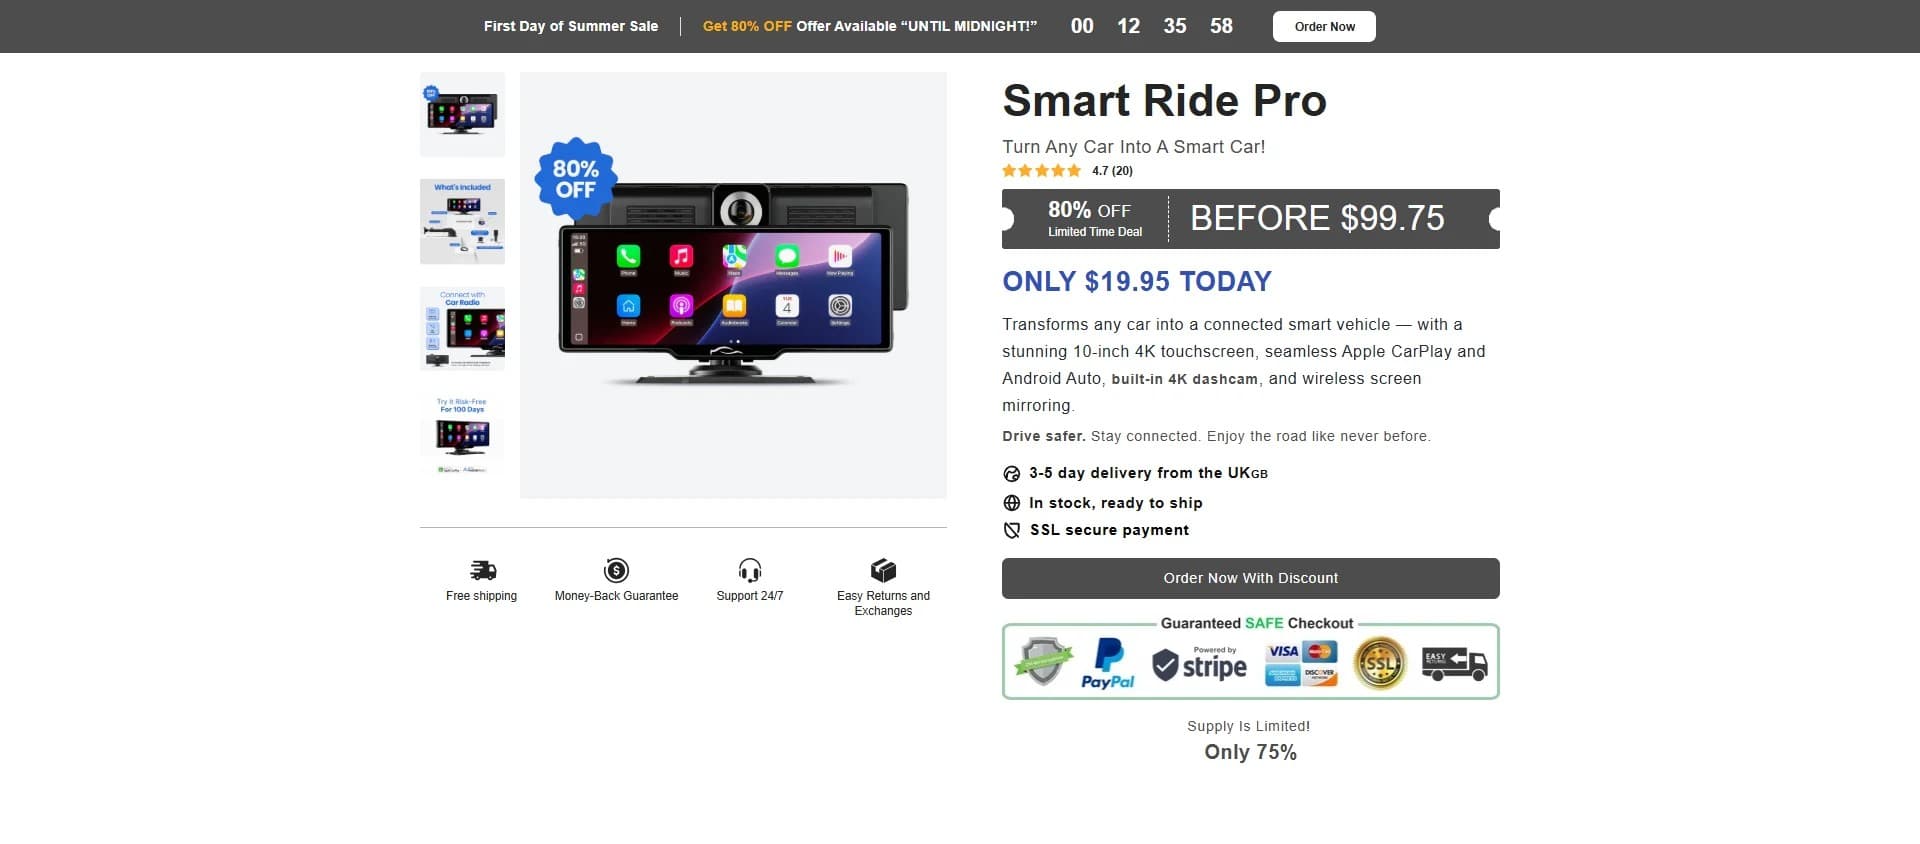Click the Free shipping truck icon
Viewport: 1920px width, 844px height.
(483, 570)
